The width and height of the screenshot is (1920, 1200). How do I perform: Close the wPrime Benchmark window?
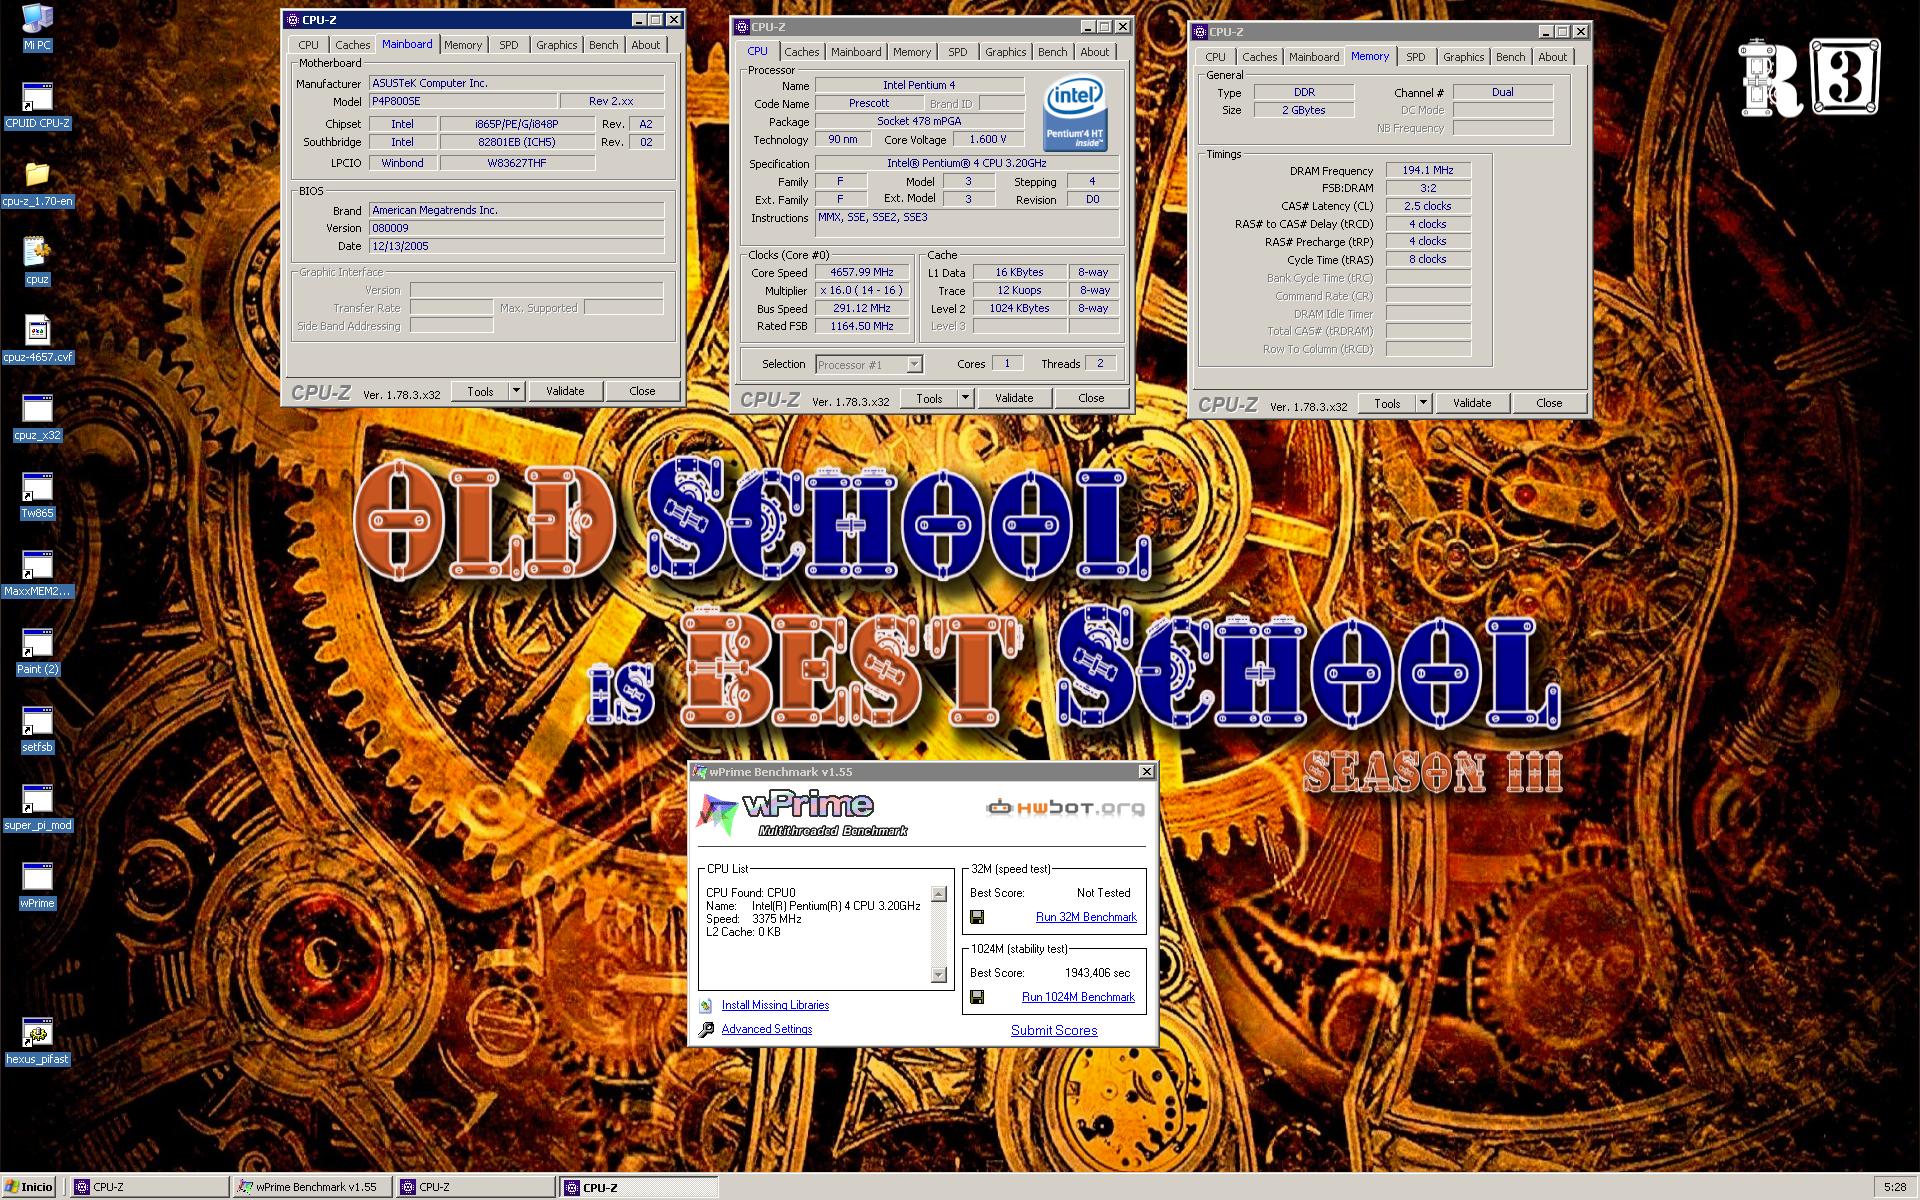1146,771
